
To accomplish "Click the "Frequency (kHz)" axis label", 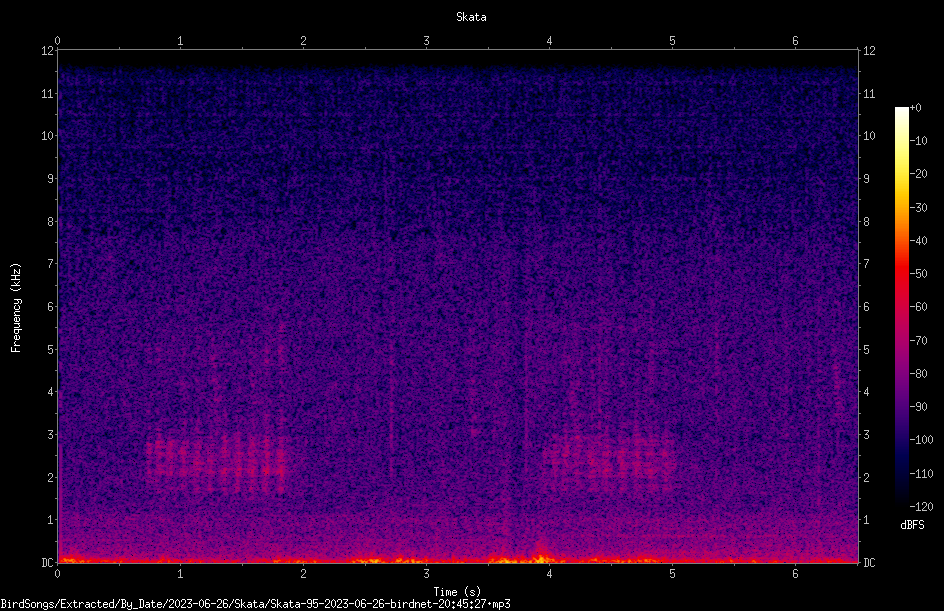I will tap(16, 308).
